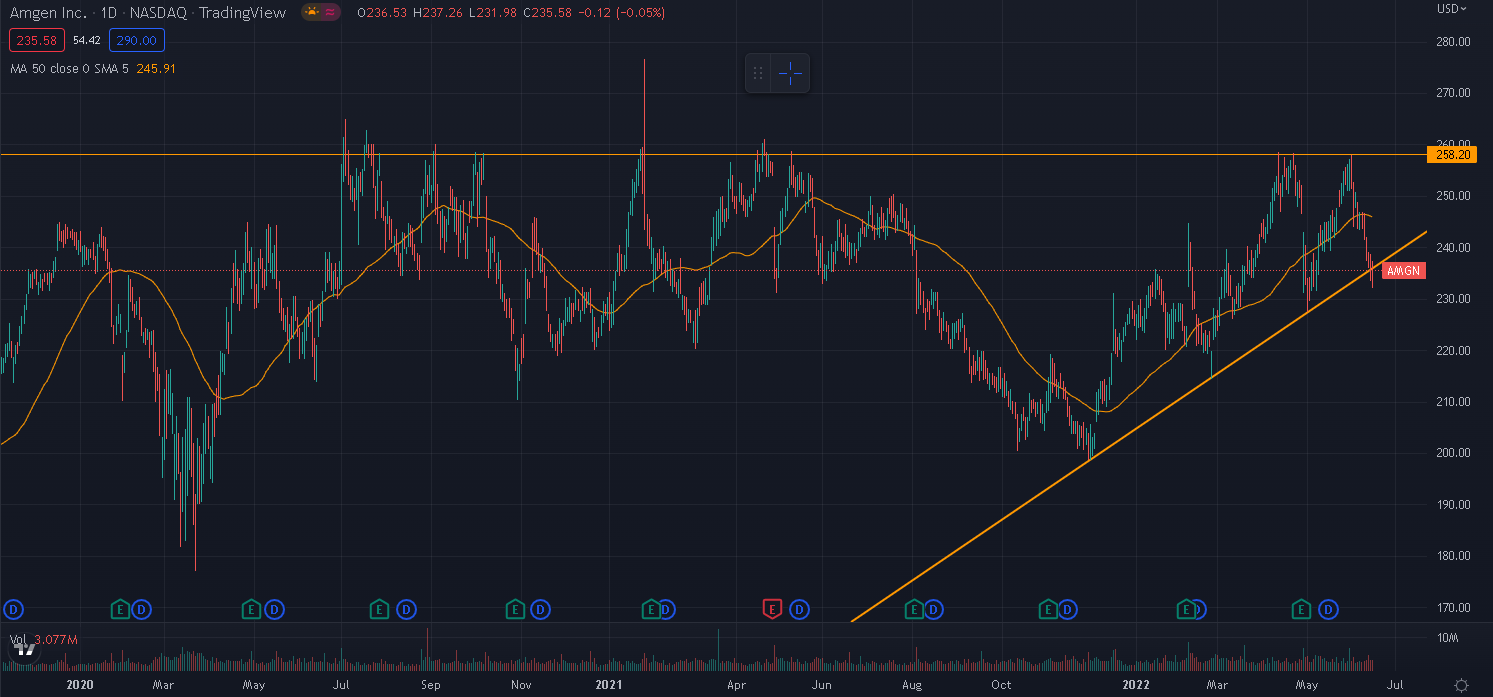Open the red earnings E marker of April 2021

click(x=772, y=608)
